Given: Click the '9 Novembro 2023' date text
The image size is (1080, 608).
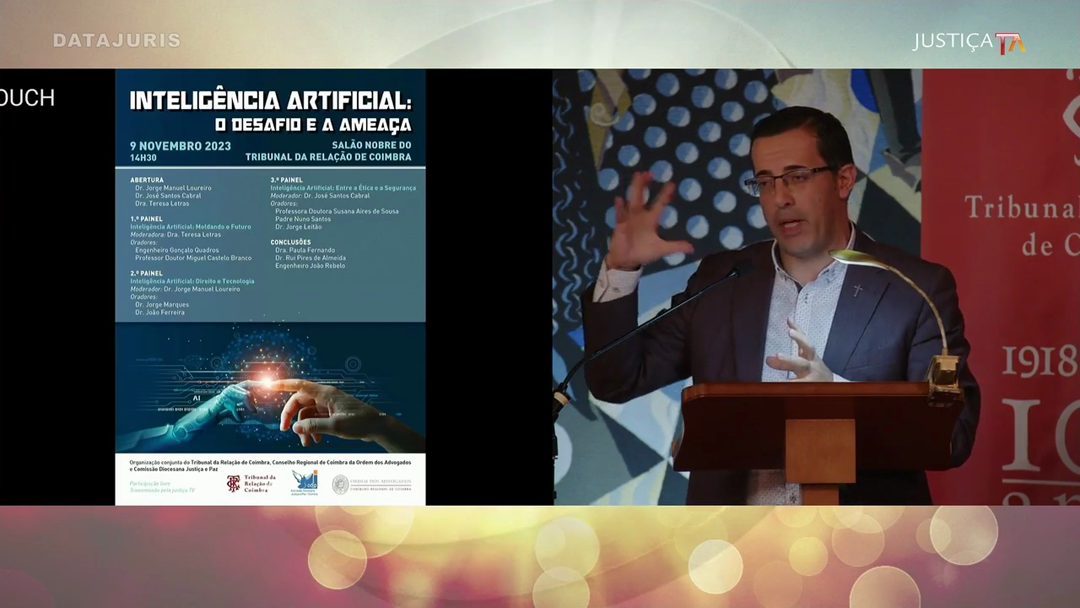Looking at the screenshot, I should tap(180, 146).
